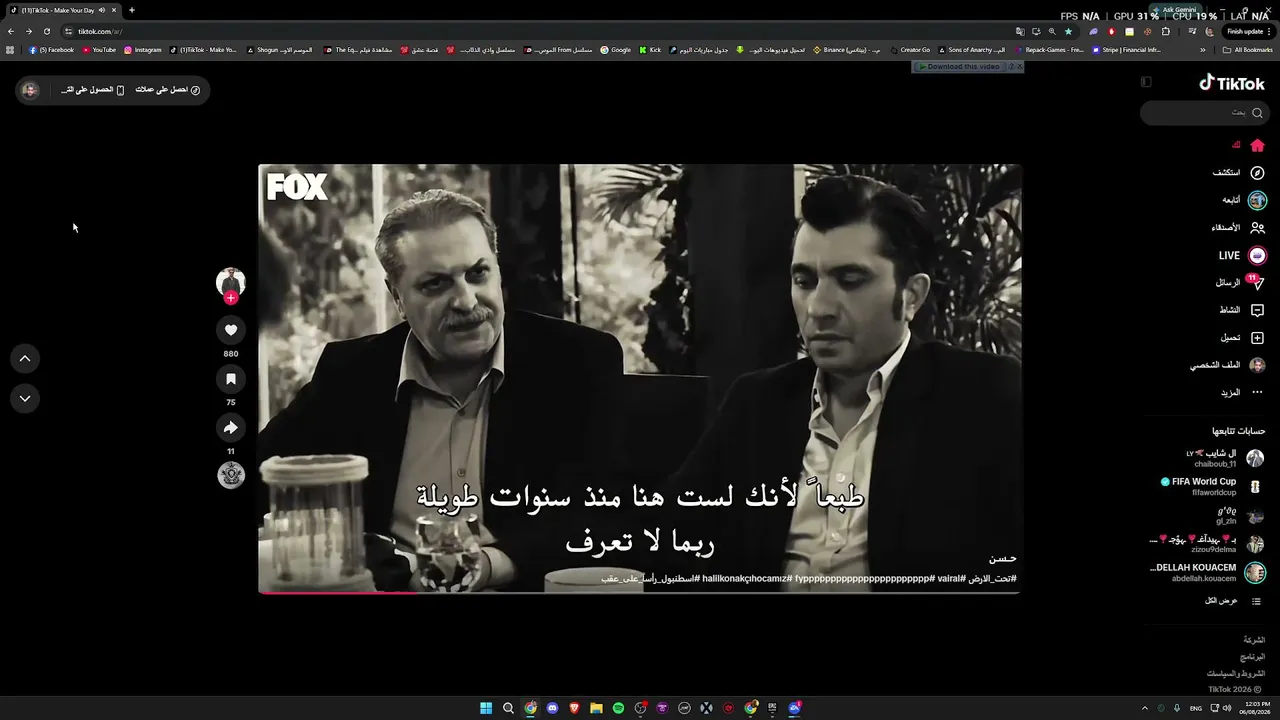Open a new browser tab
Image resolution: width=1280 pixels, height=720 pixels.
[x=131, y=10]
